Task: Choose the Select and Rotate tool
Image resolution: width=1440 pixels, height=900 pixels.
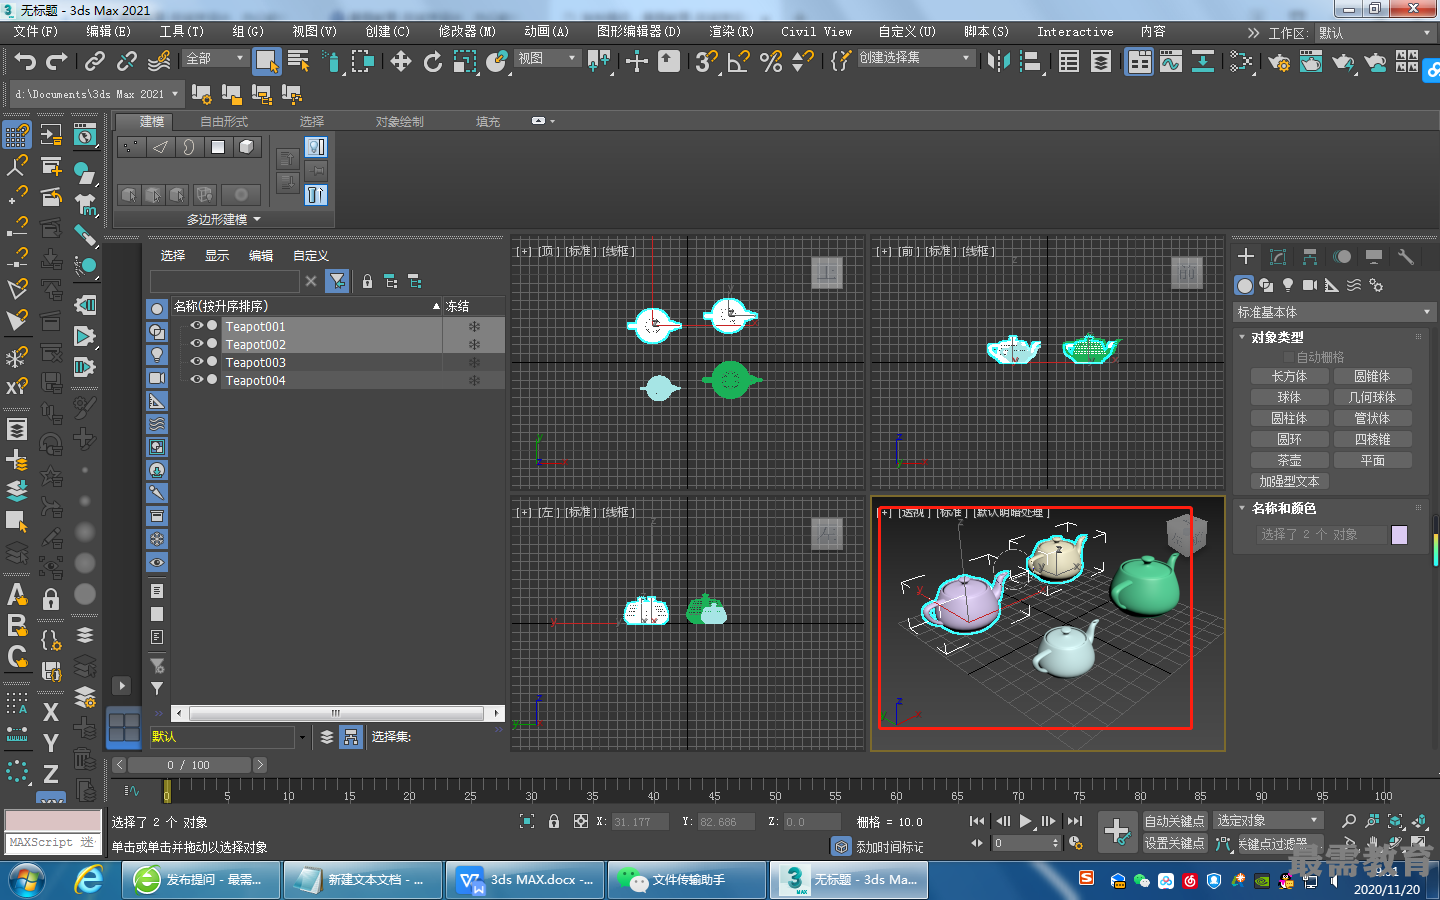Action: 433,61
